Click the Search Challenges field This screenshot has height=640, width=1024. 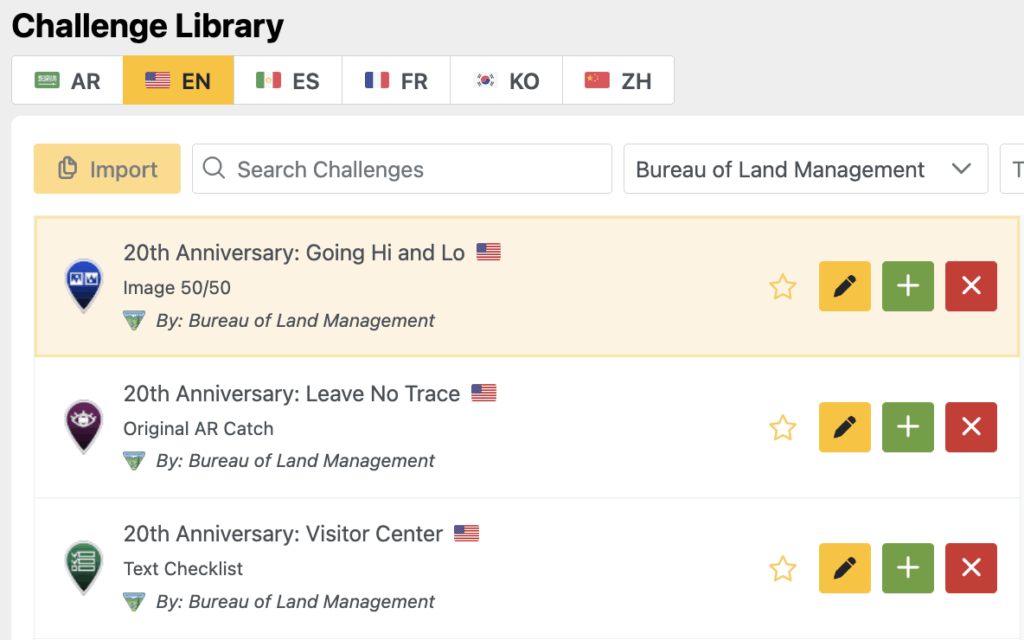[x=402, y=169]
